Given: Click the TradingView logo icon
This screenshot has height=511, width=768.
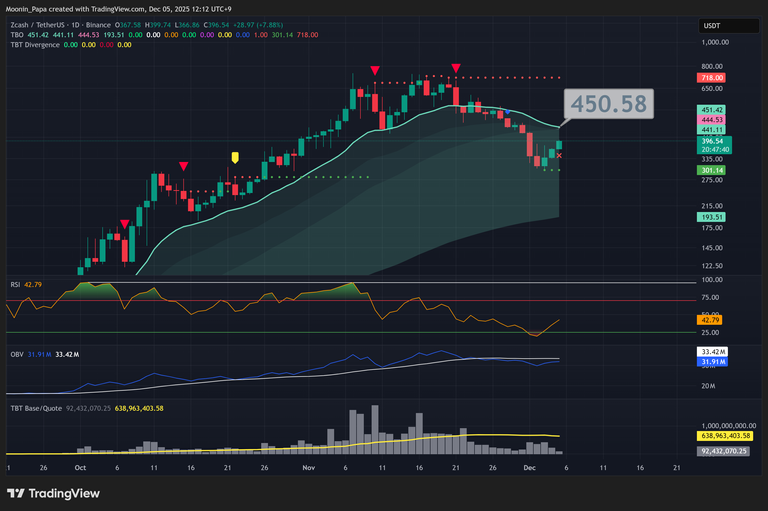Looking at the screenshot, I should (17, 493).
